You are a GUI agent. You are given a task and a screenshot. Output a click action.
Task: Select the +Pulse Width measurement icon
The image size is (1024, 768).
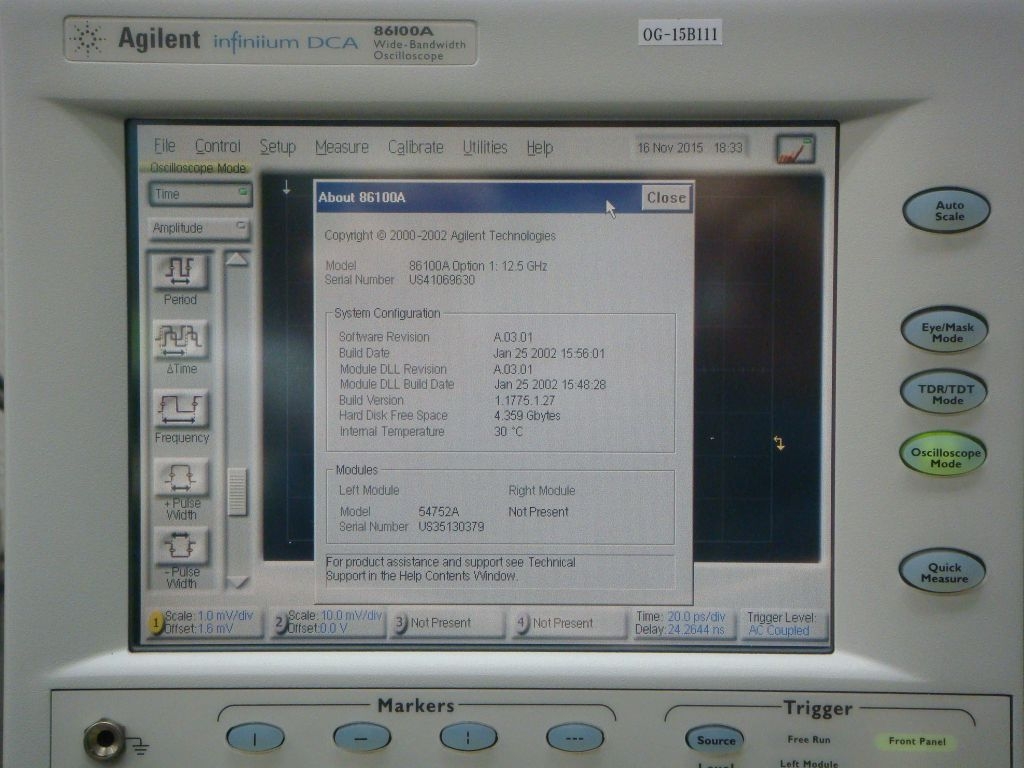pos(180,477)
